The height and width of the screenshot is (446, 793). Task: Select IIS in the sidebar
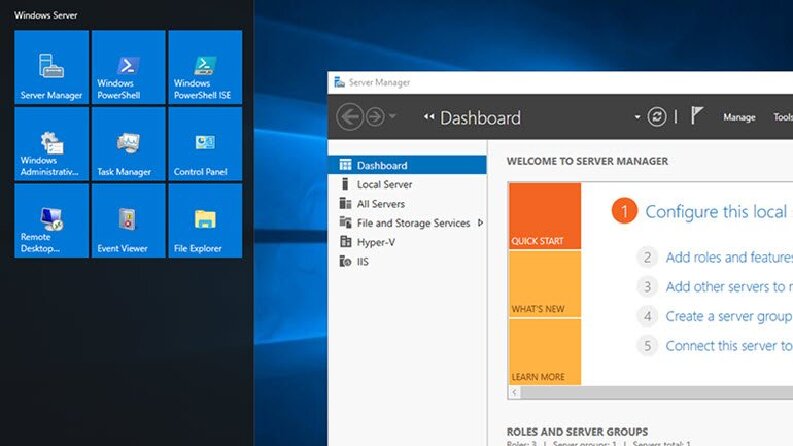407,261
